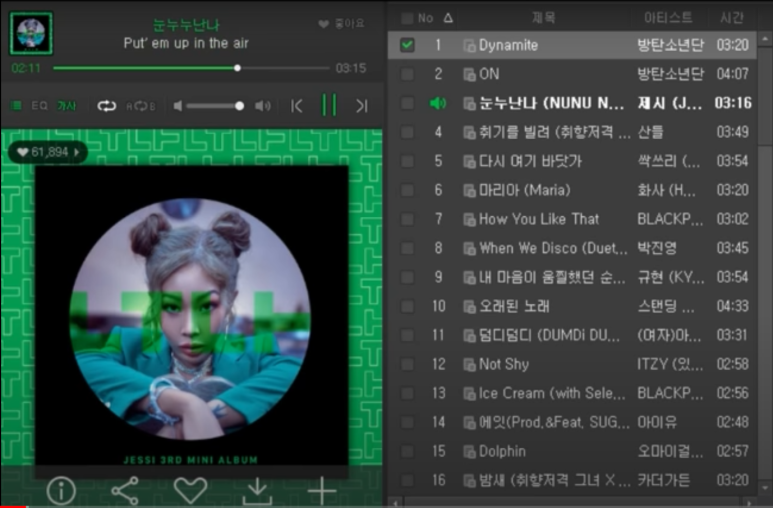773x508 pixels.
Task: Toggle the 가사 lyrics button
Action: pyautogui.click(x=66, y=106)
